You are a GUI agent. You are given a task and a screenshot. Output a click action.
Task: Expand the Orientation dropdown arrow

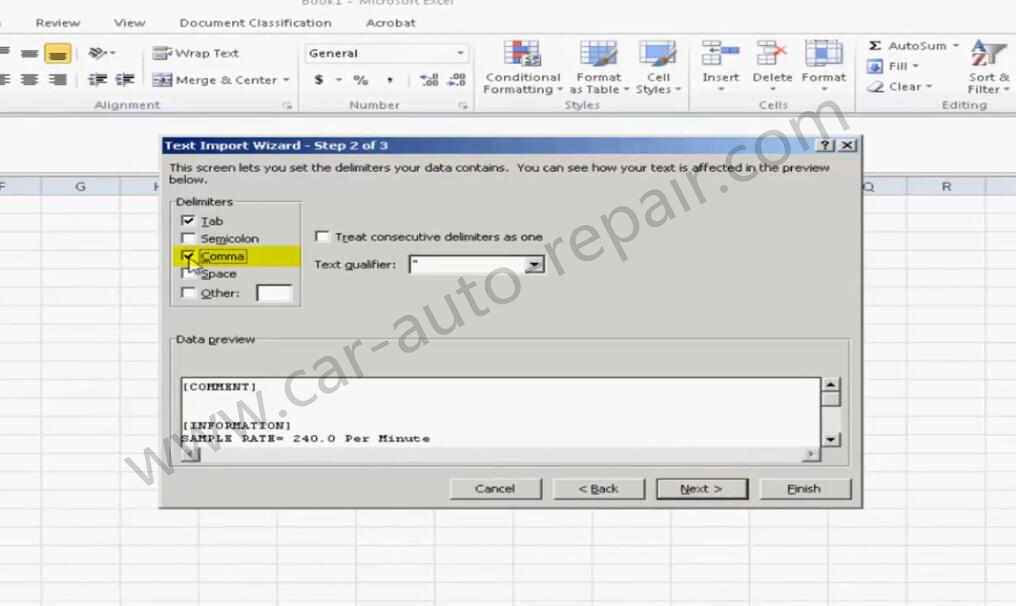point(112,53)
